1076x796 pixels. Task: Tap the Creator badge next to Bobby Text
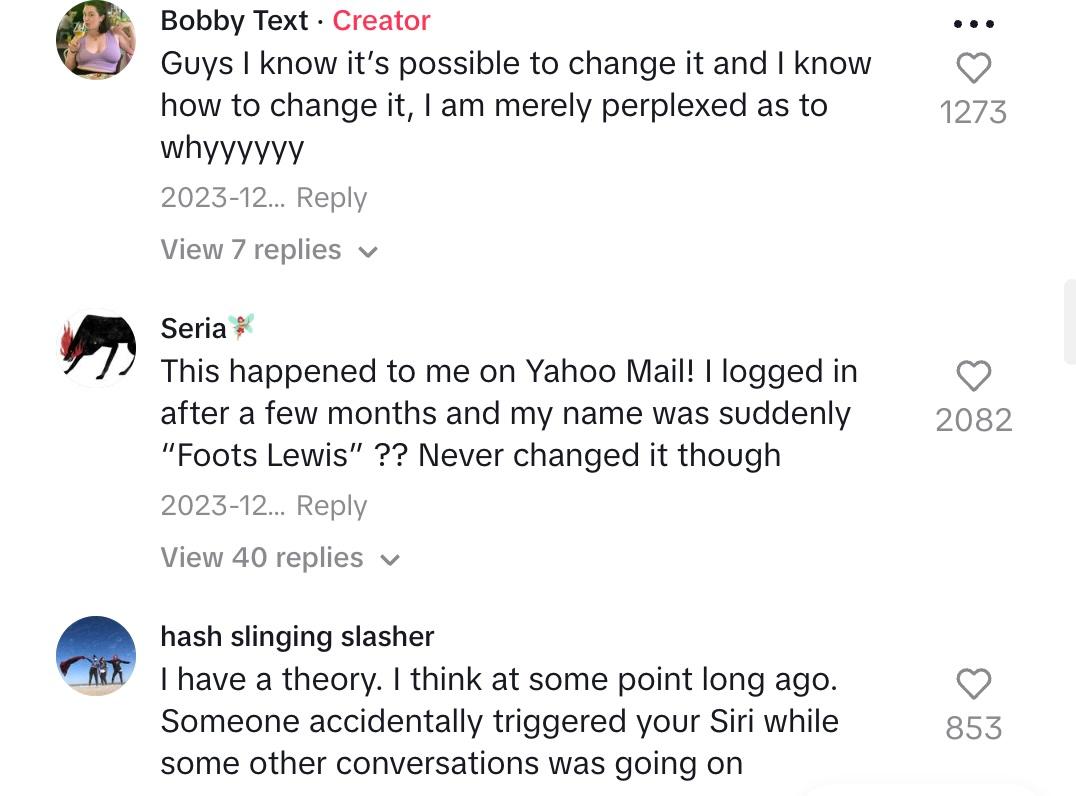[x=381, y=20]
